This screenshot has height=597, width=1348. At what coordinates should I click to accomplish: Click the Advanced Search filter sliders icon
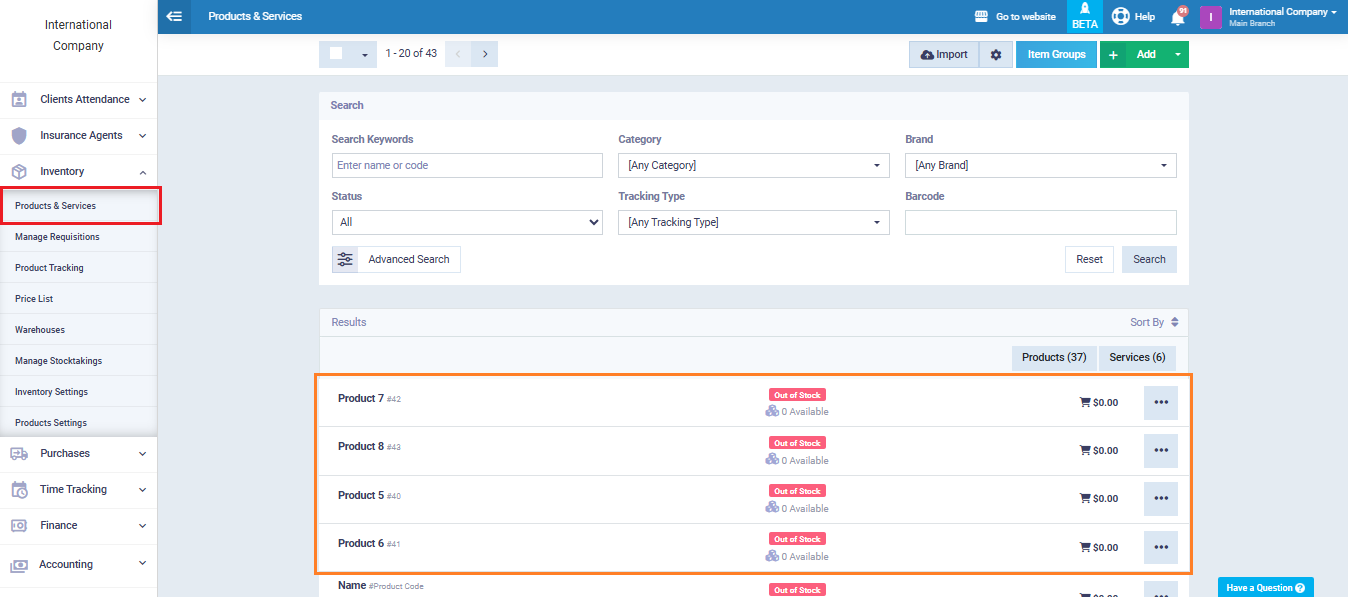345,259
